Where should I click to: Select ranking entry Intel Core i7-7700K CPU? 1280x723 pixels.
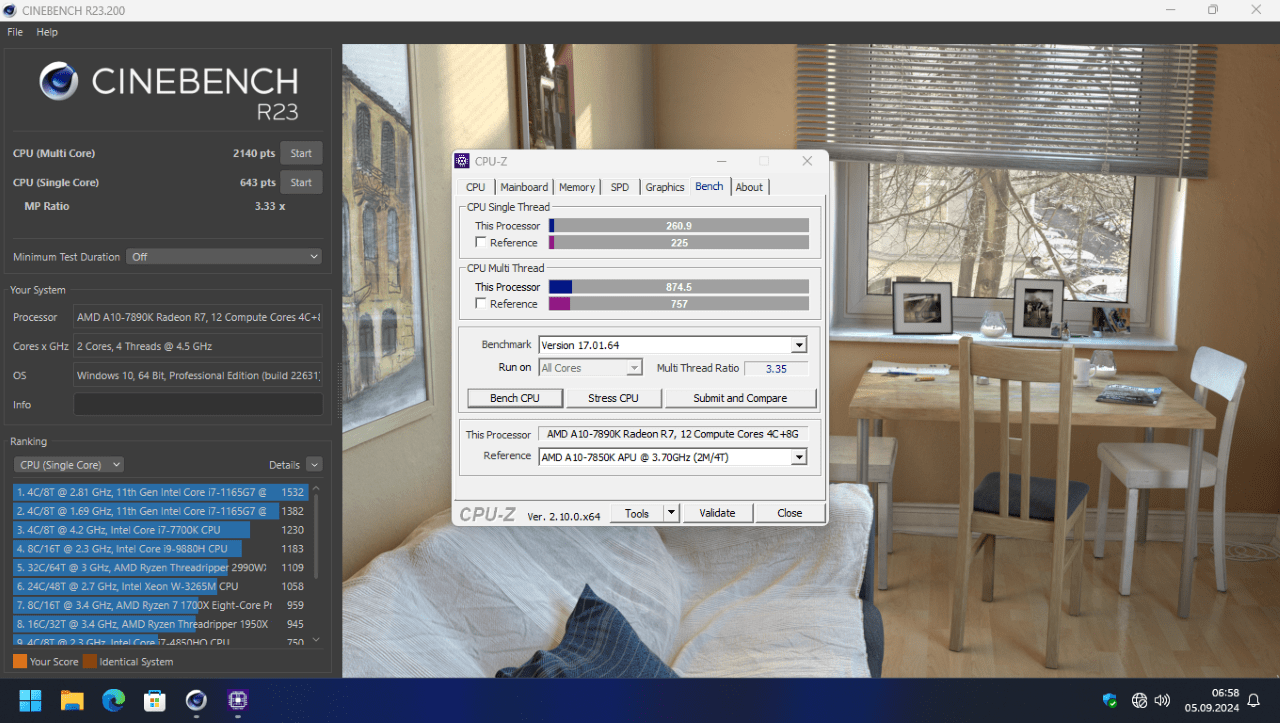[x=160, y=530]
